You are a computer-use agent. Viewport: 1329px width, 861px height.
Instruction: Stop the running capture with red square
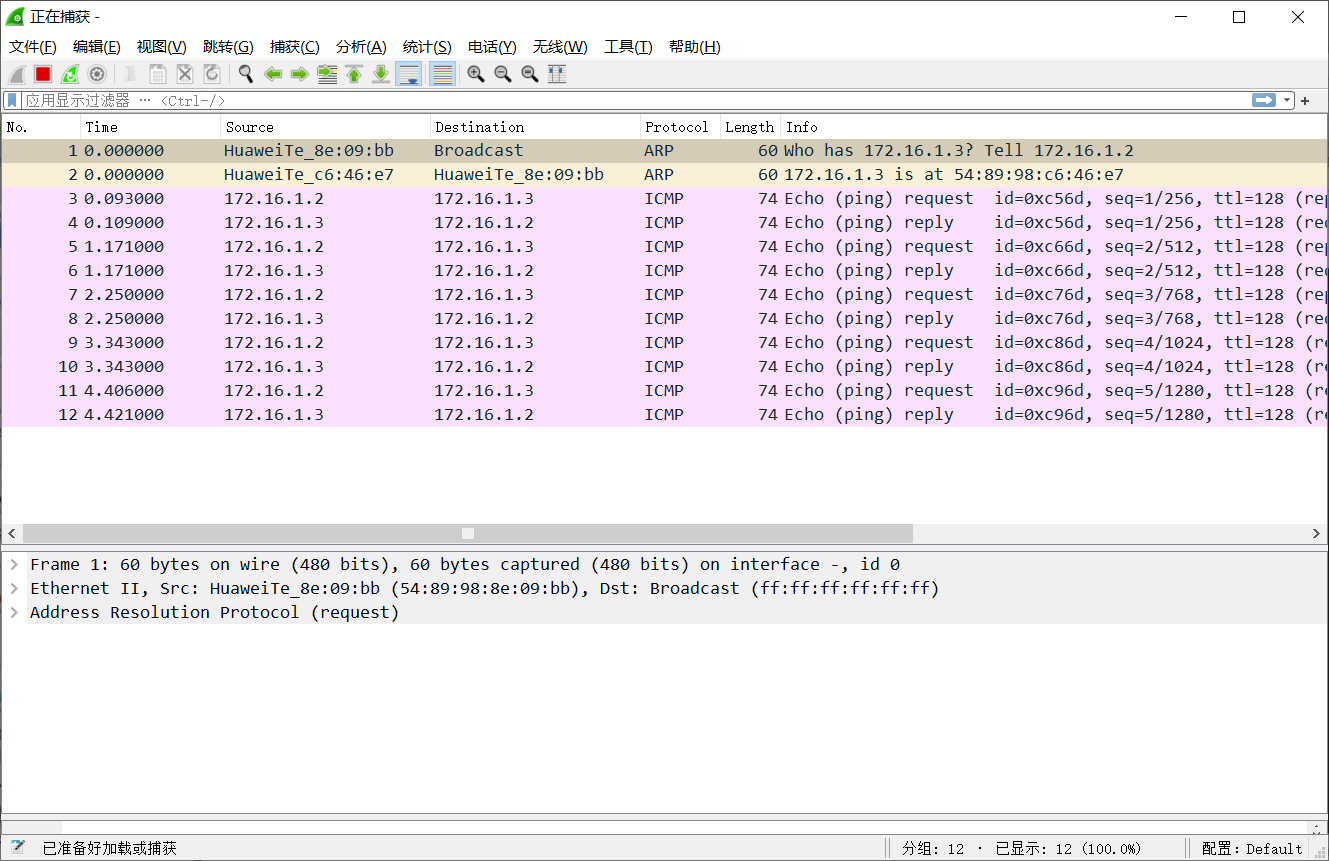[43, 74]
